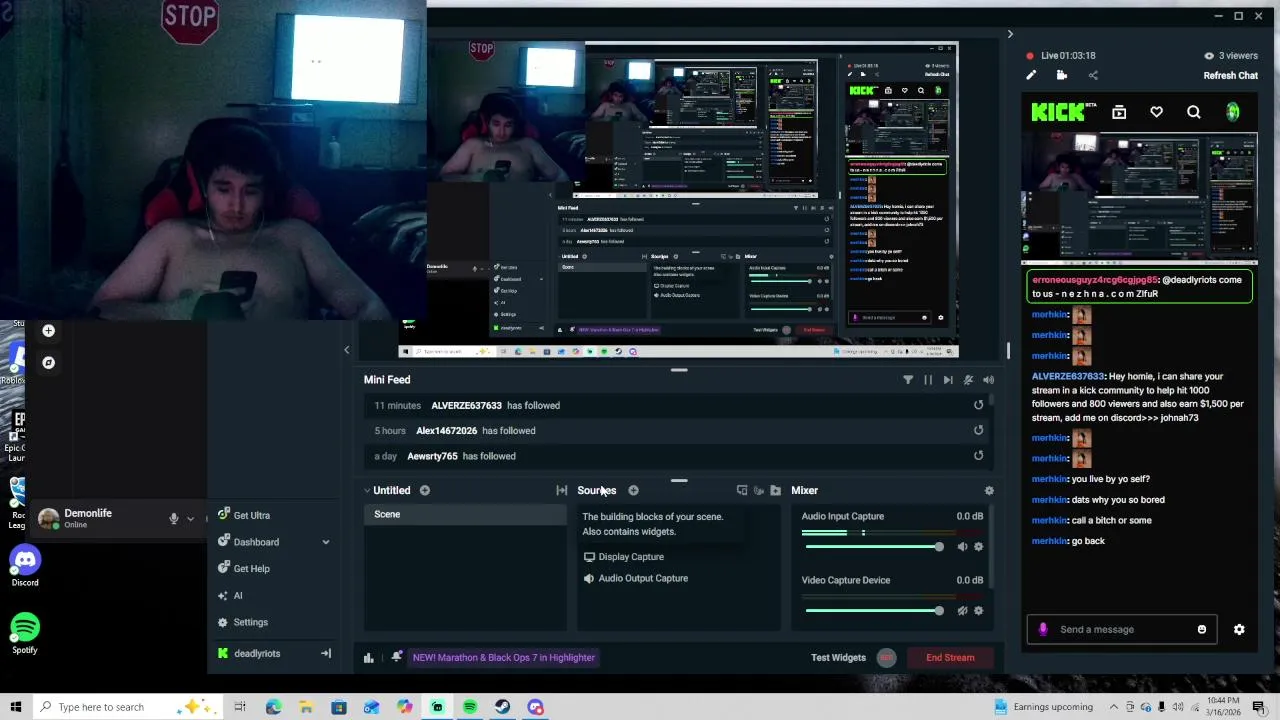
Task: Click the End Stream button
Action: tap(950, 657)
